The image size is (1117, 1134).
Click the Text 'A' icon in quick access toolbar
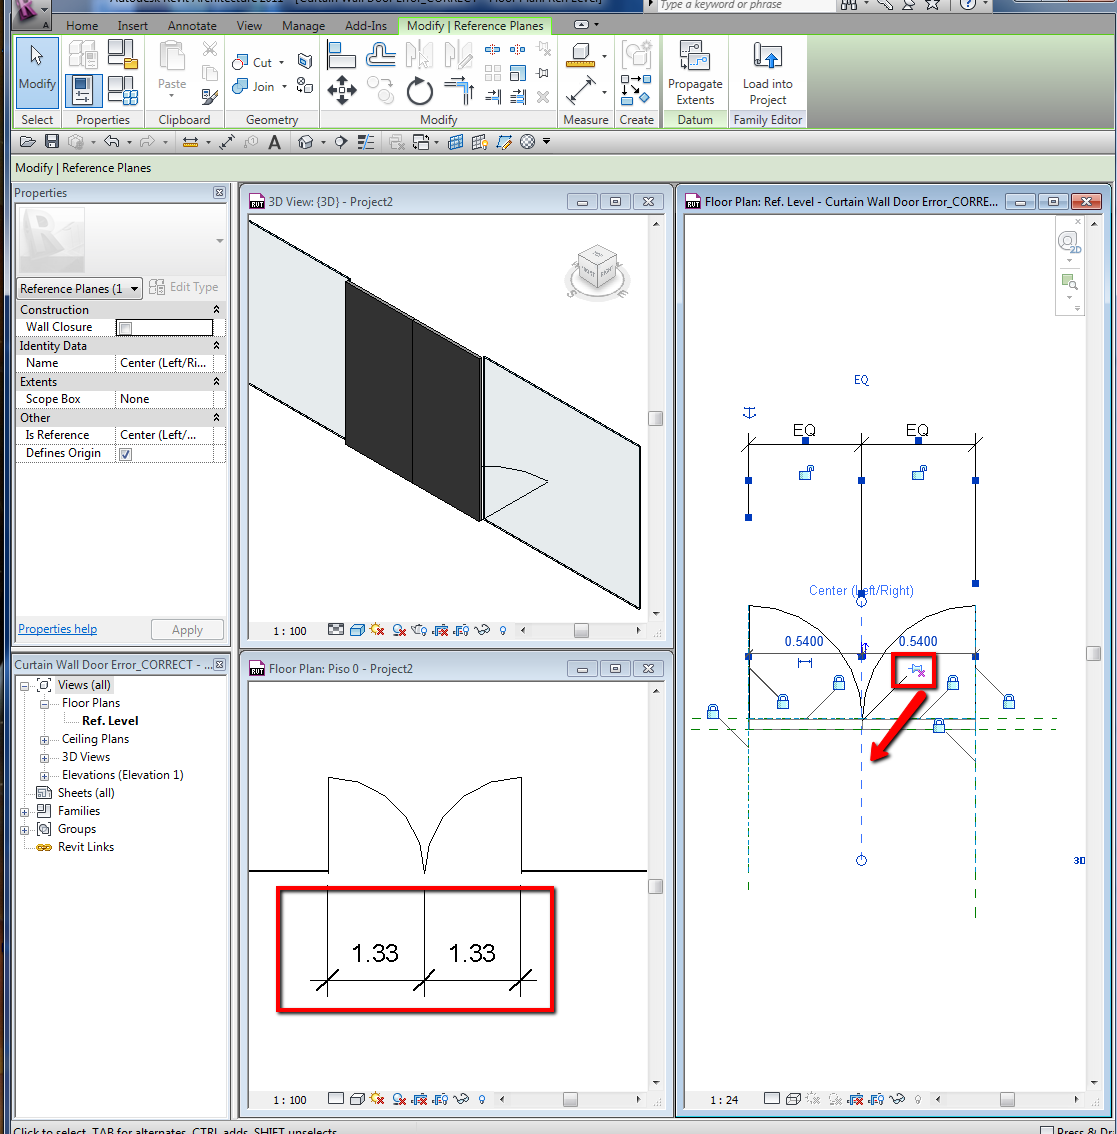click(274, 142)
